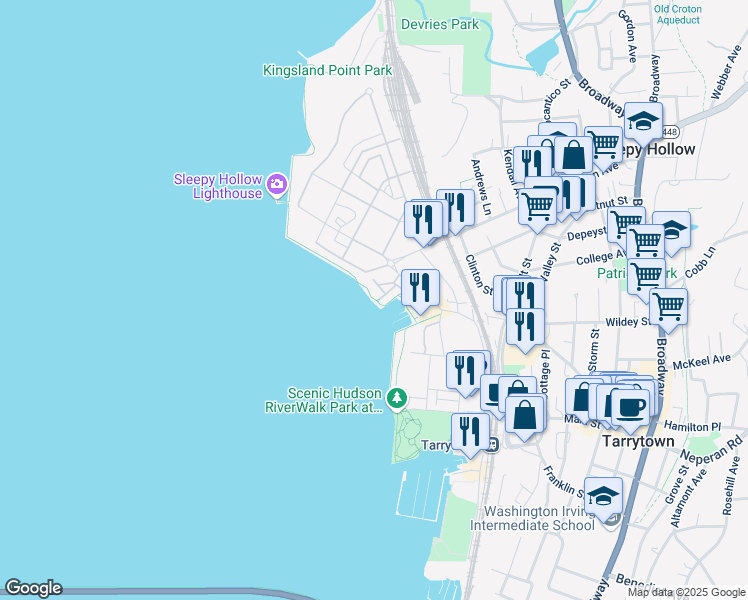Select the school marker above Washington Irving school
Screen dimensions: 748x600
(x=603, y=497)
